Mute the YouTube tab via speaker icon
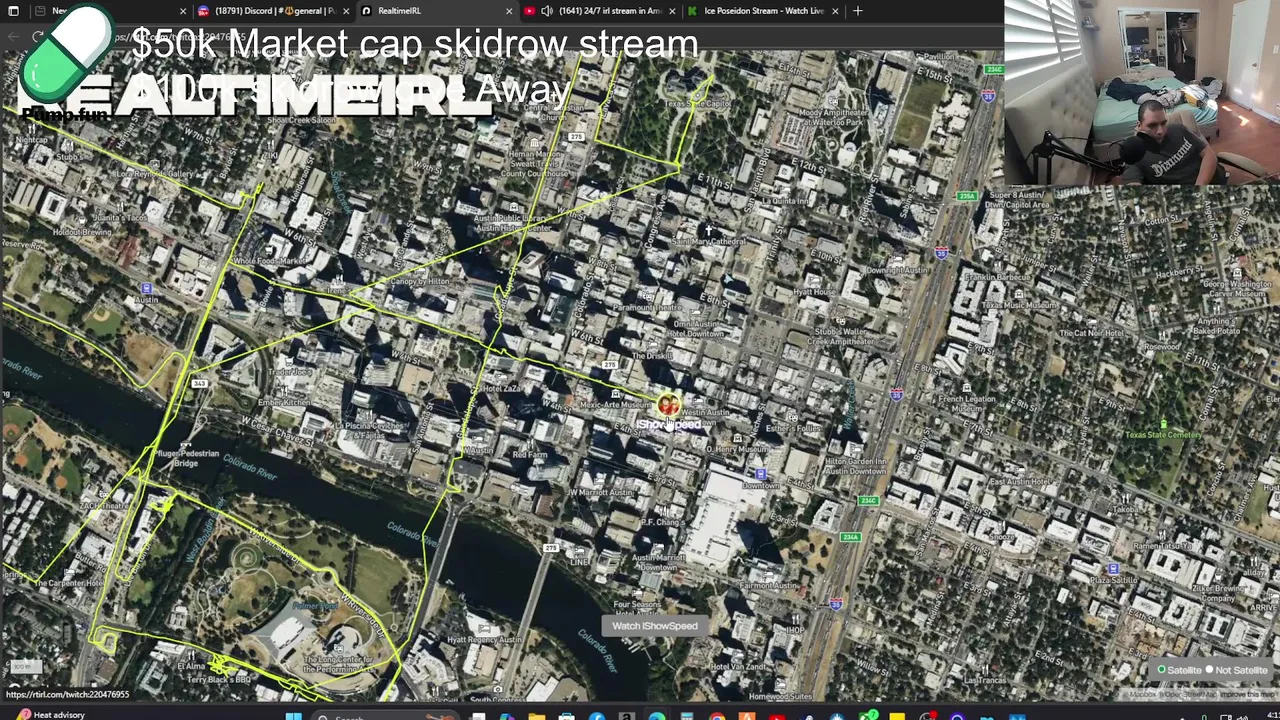 click(x=547, y=11)
